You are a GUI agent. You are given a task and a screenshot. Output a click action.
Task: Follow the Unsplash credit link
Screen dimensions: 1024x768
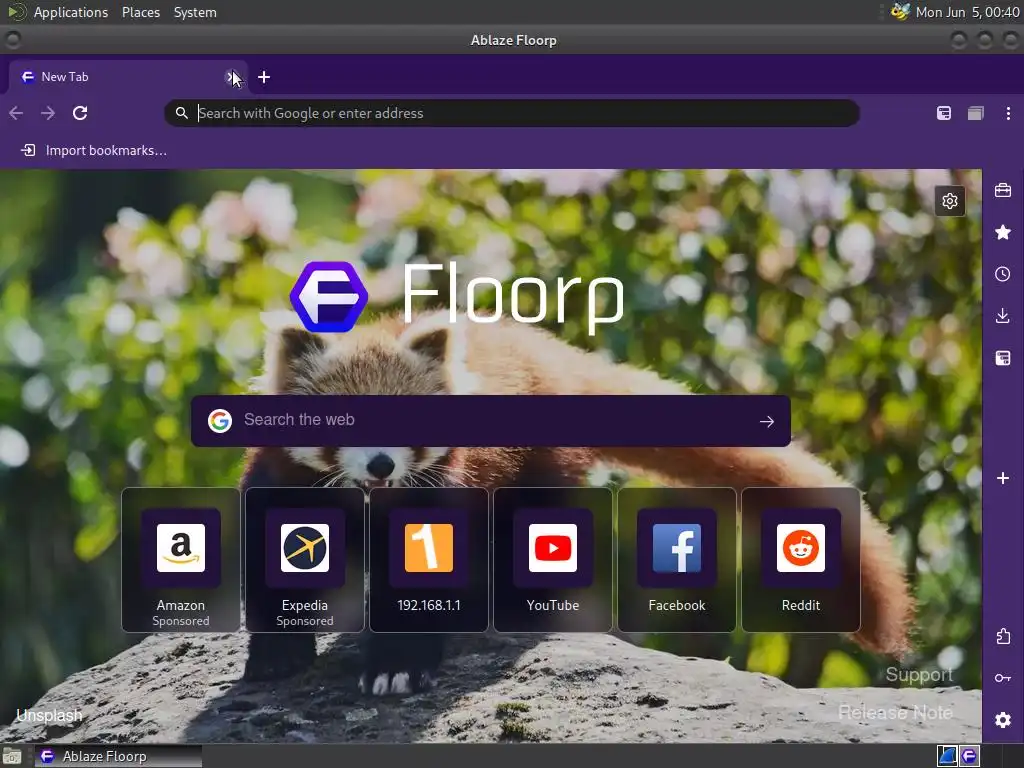click(50, 716)
